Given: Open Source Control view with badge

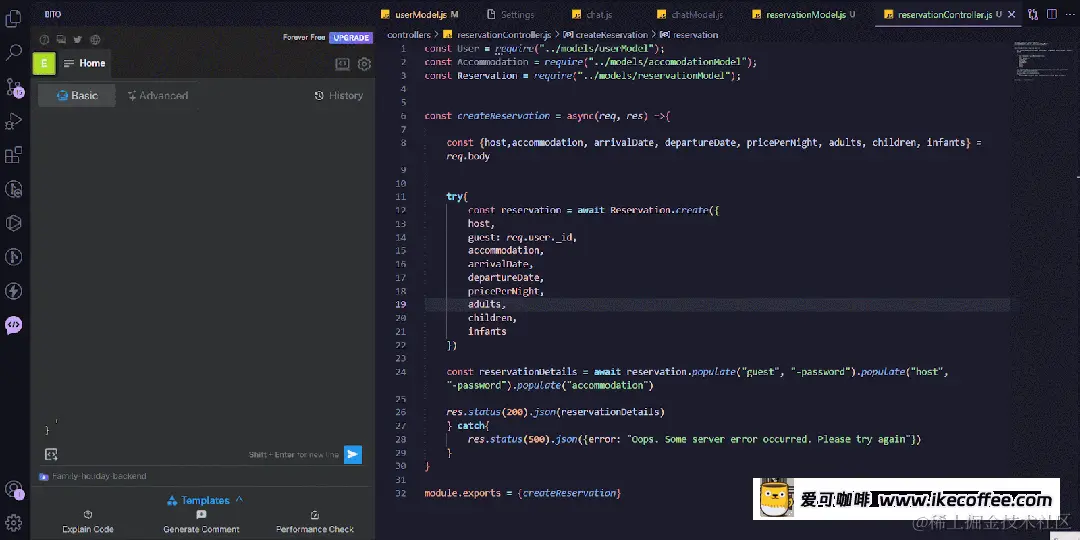Looking at the screenshot, I should (14, 87).
